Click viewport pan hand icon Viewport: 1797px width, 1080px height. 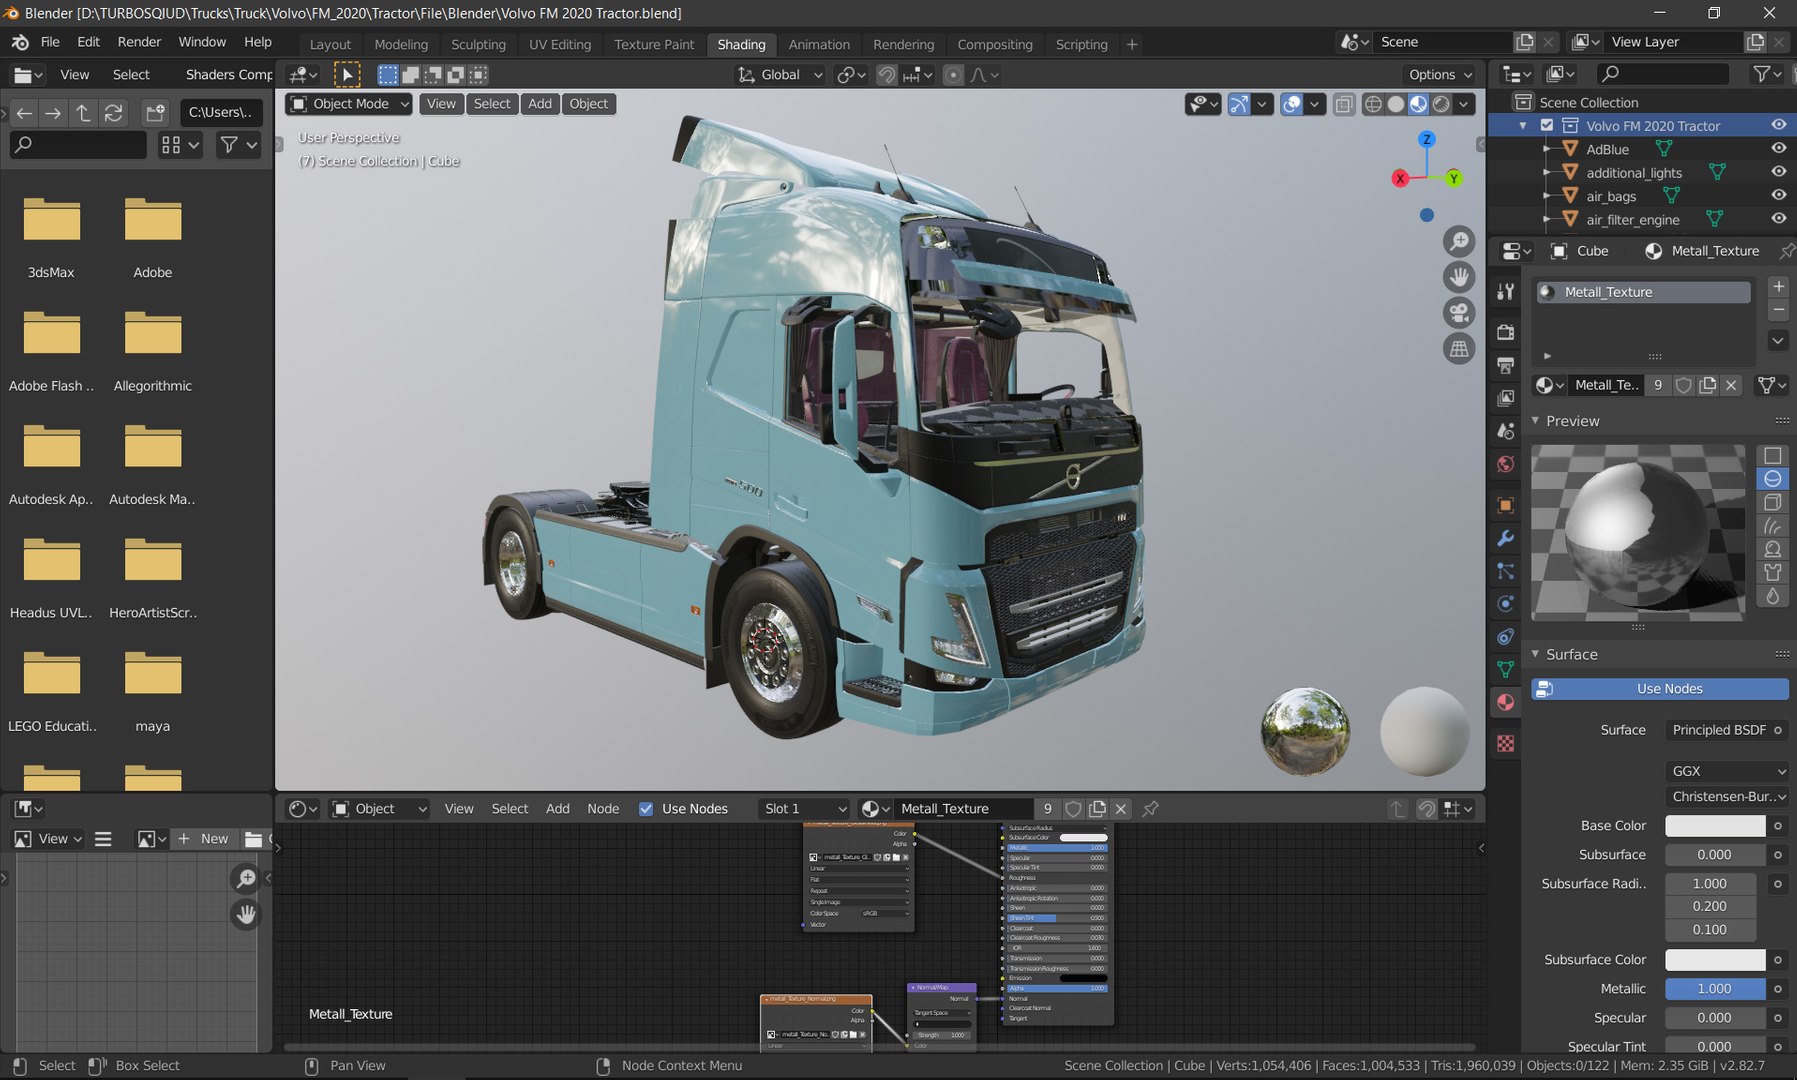[1459, 277]
